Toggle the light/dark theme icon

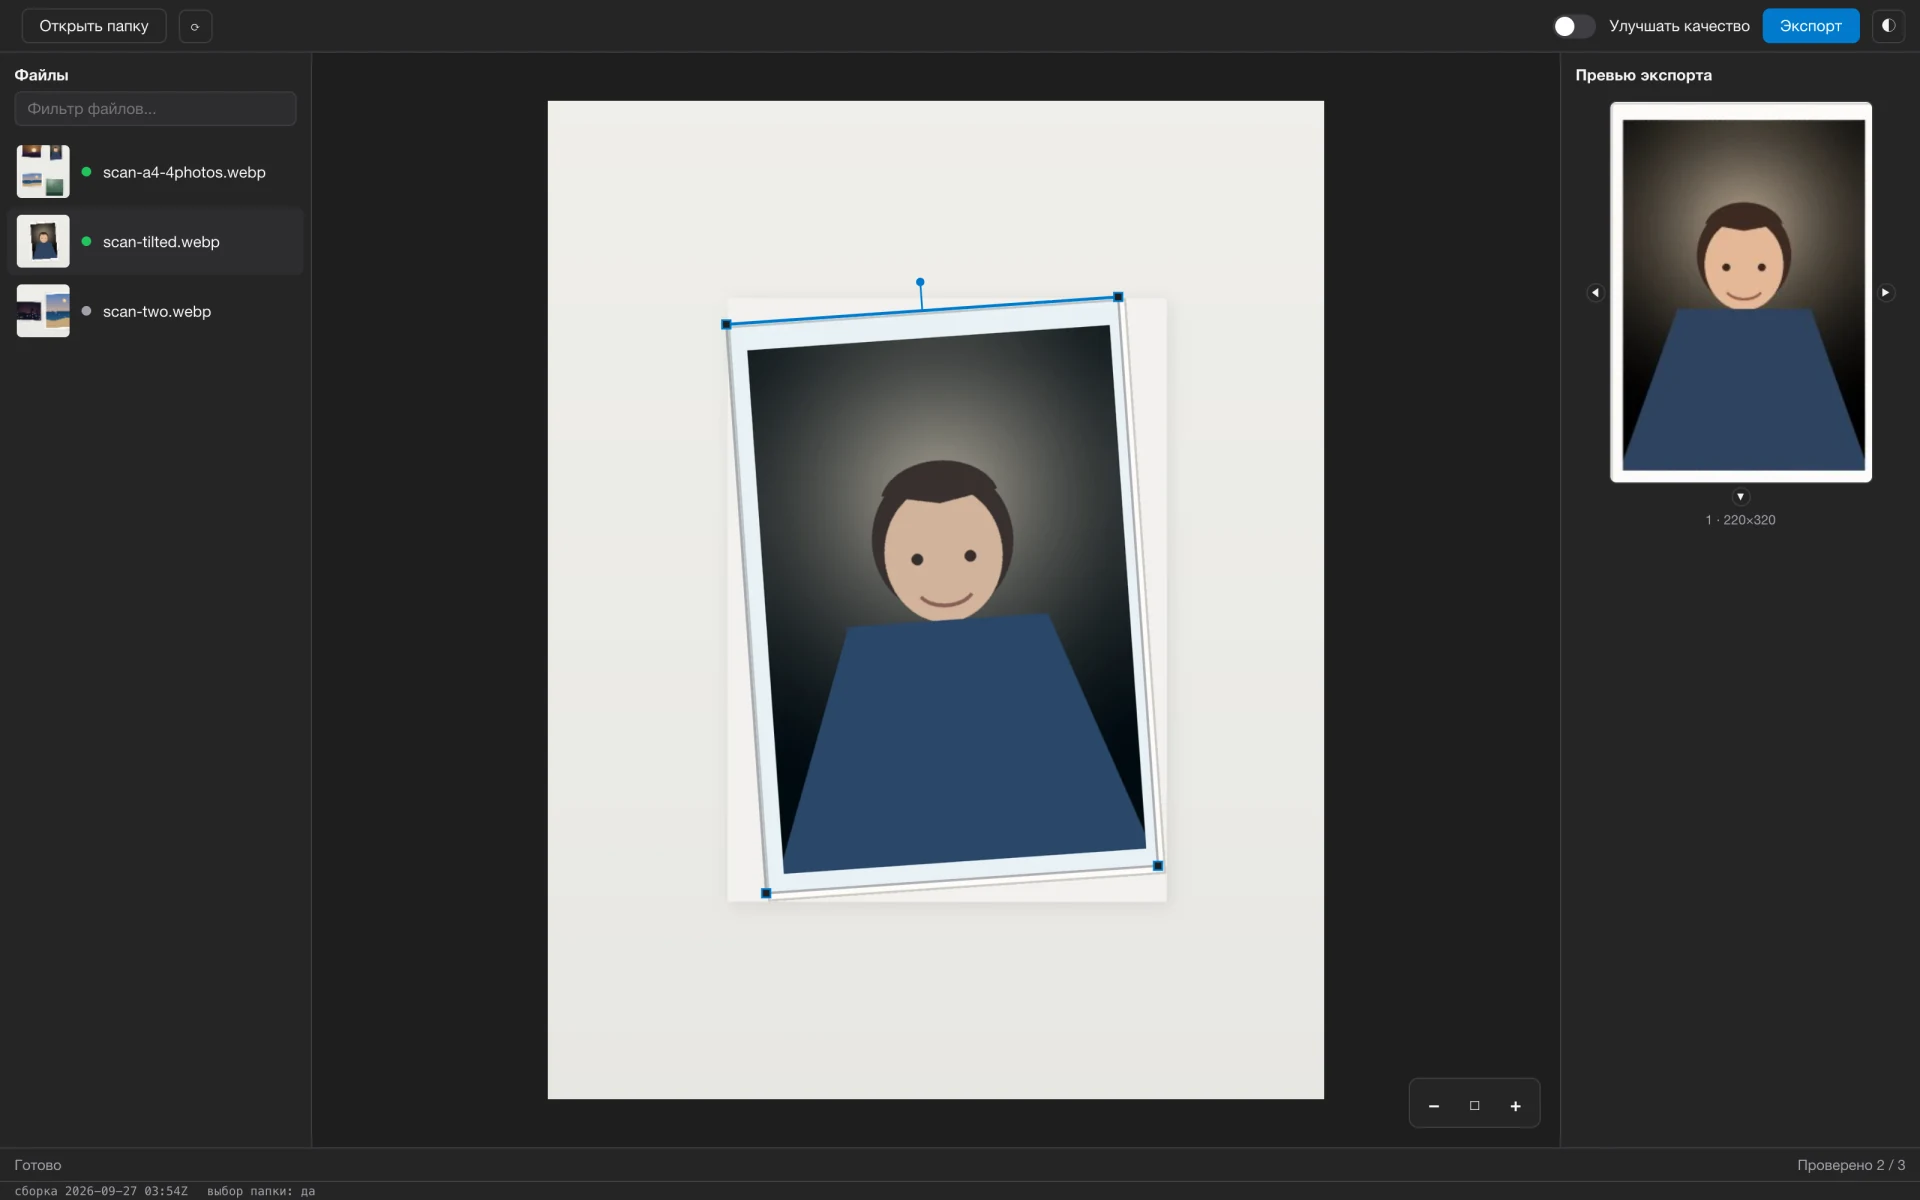(1888, 26)
